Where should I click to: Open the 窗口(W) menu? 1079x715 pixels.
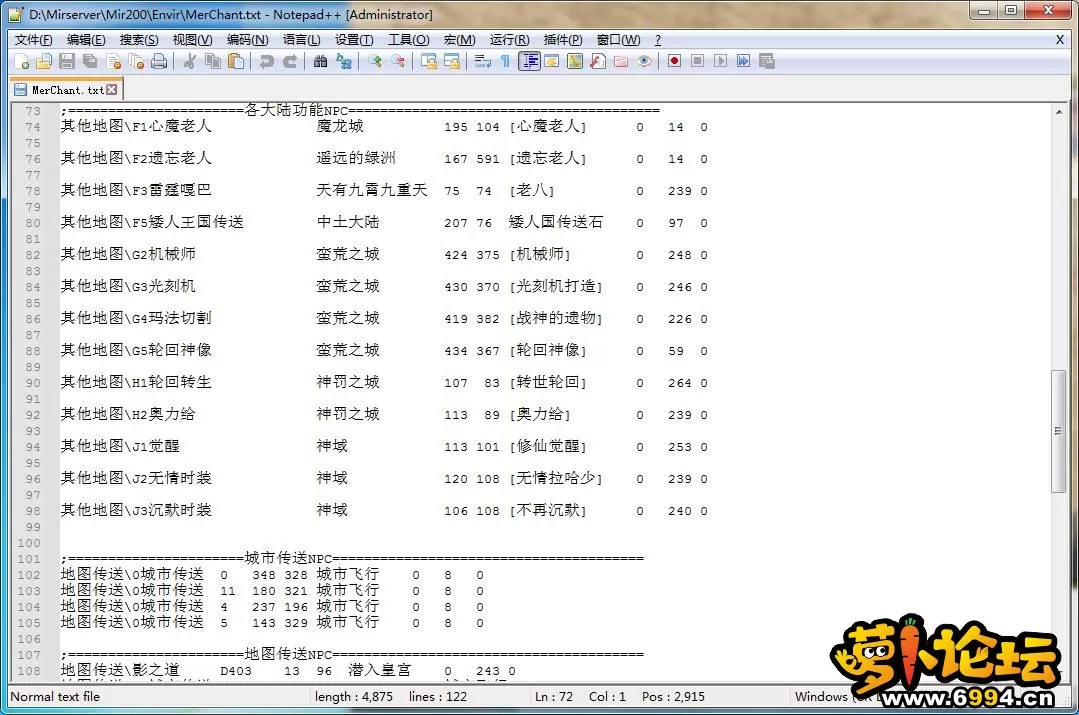618,40
